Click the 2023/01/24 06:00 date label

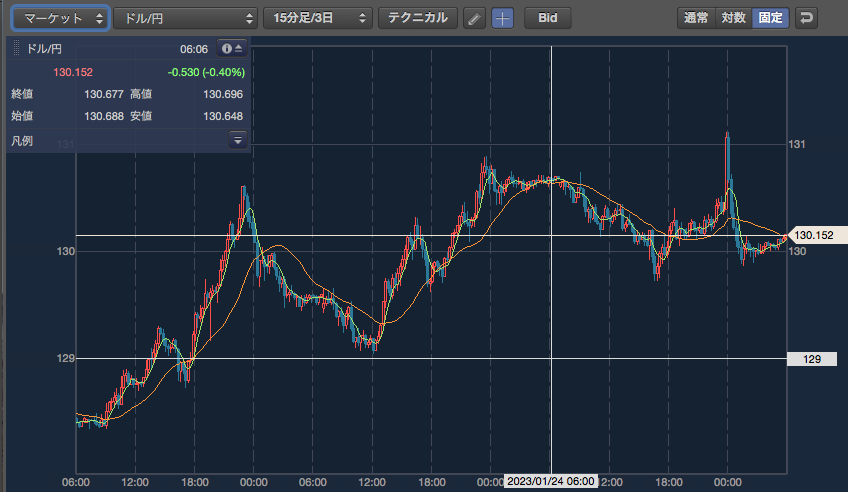point(551,481)
